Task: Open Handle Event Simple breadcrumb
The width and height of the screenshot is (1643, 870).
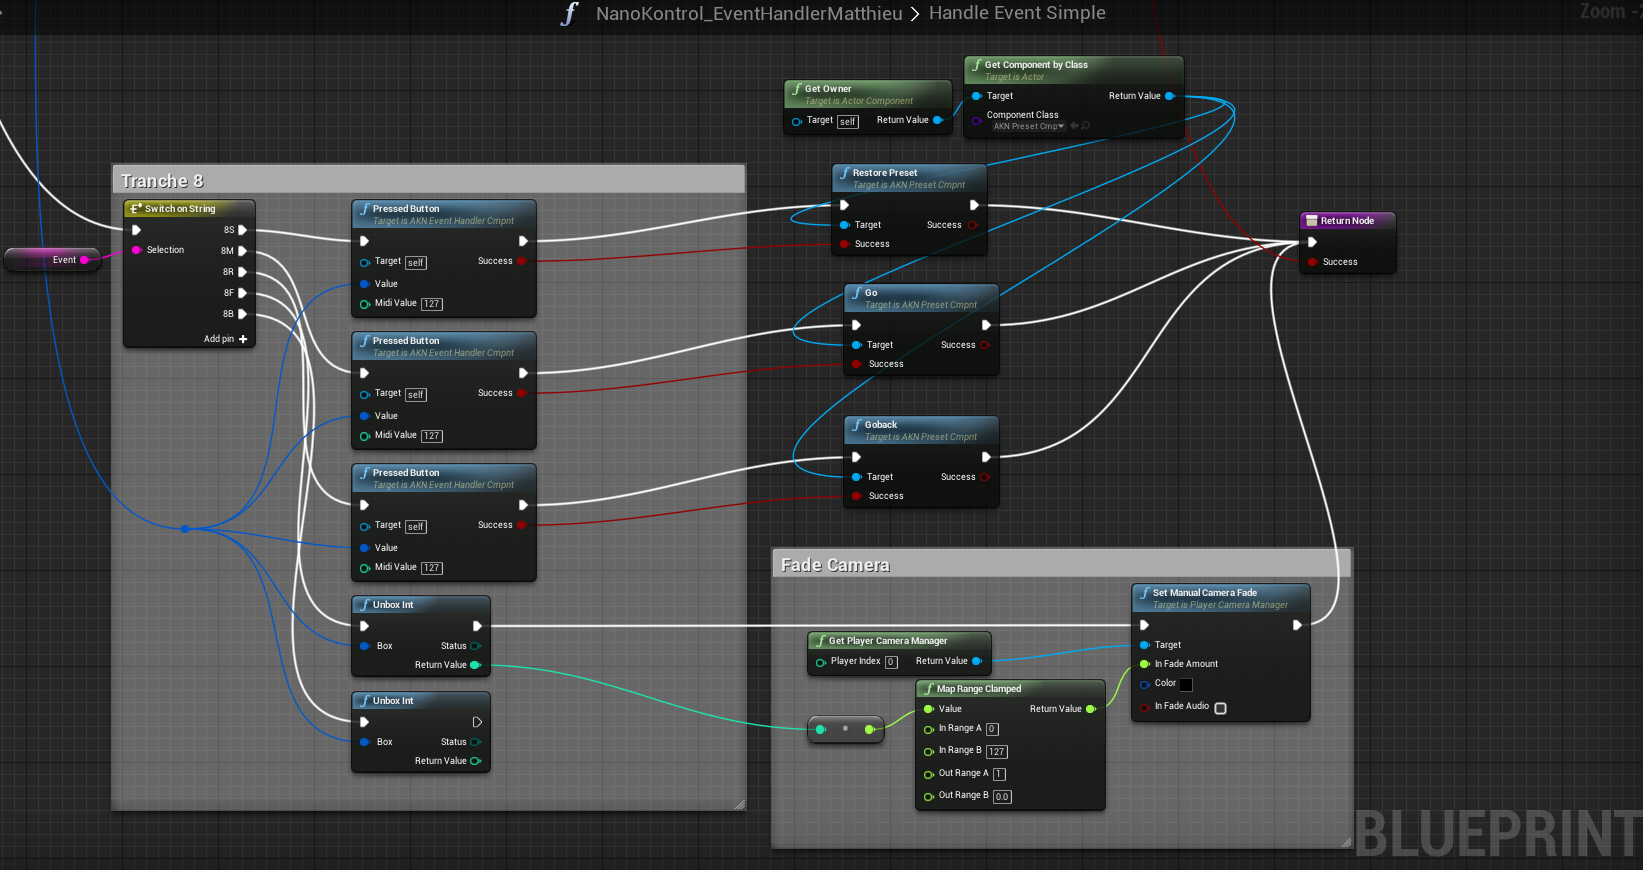Action: point(1017,13)
